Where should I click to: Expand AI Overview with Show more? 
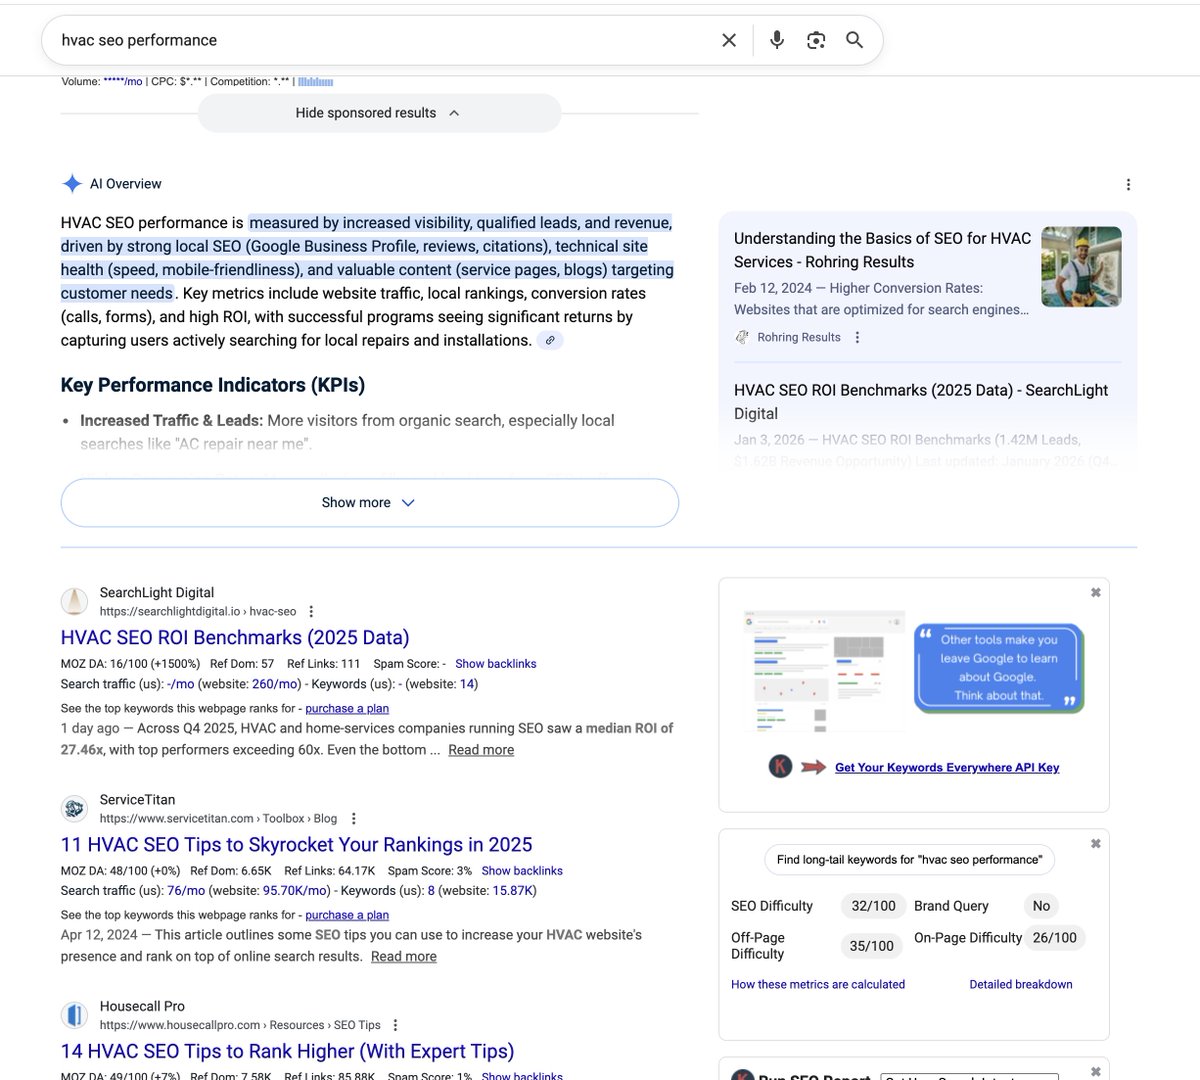pyautogui.click(x=369, y=502)
